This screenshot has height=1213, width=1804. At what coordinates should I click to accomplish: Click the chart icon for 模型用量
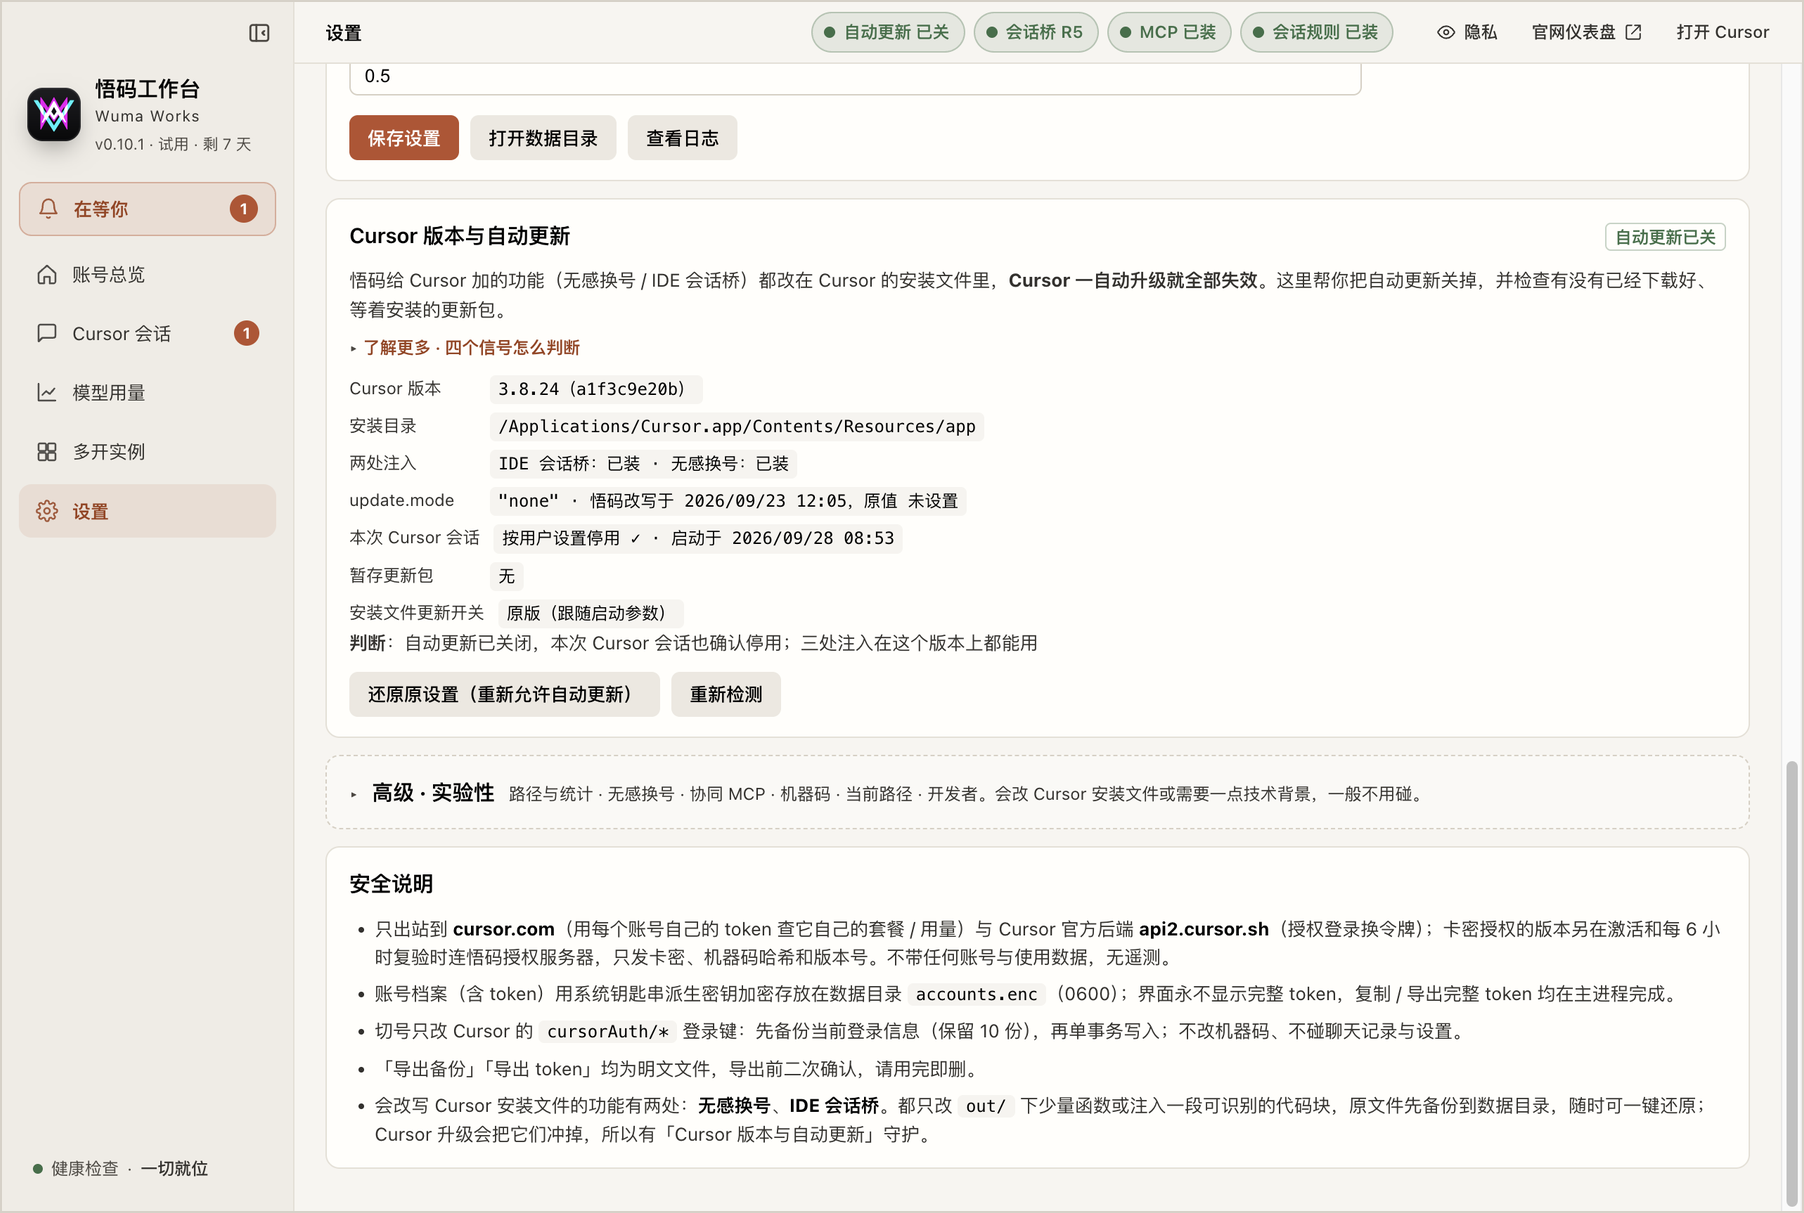(x=47, y=392)
